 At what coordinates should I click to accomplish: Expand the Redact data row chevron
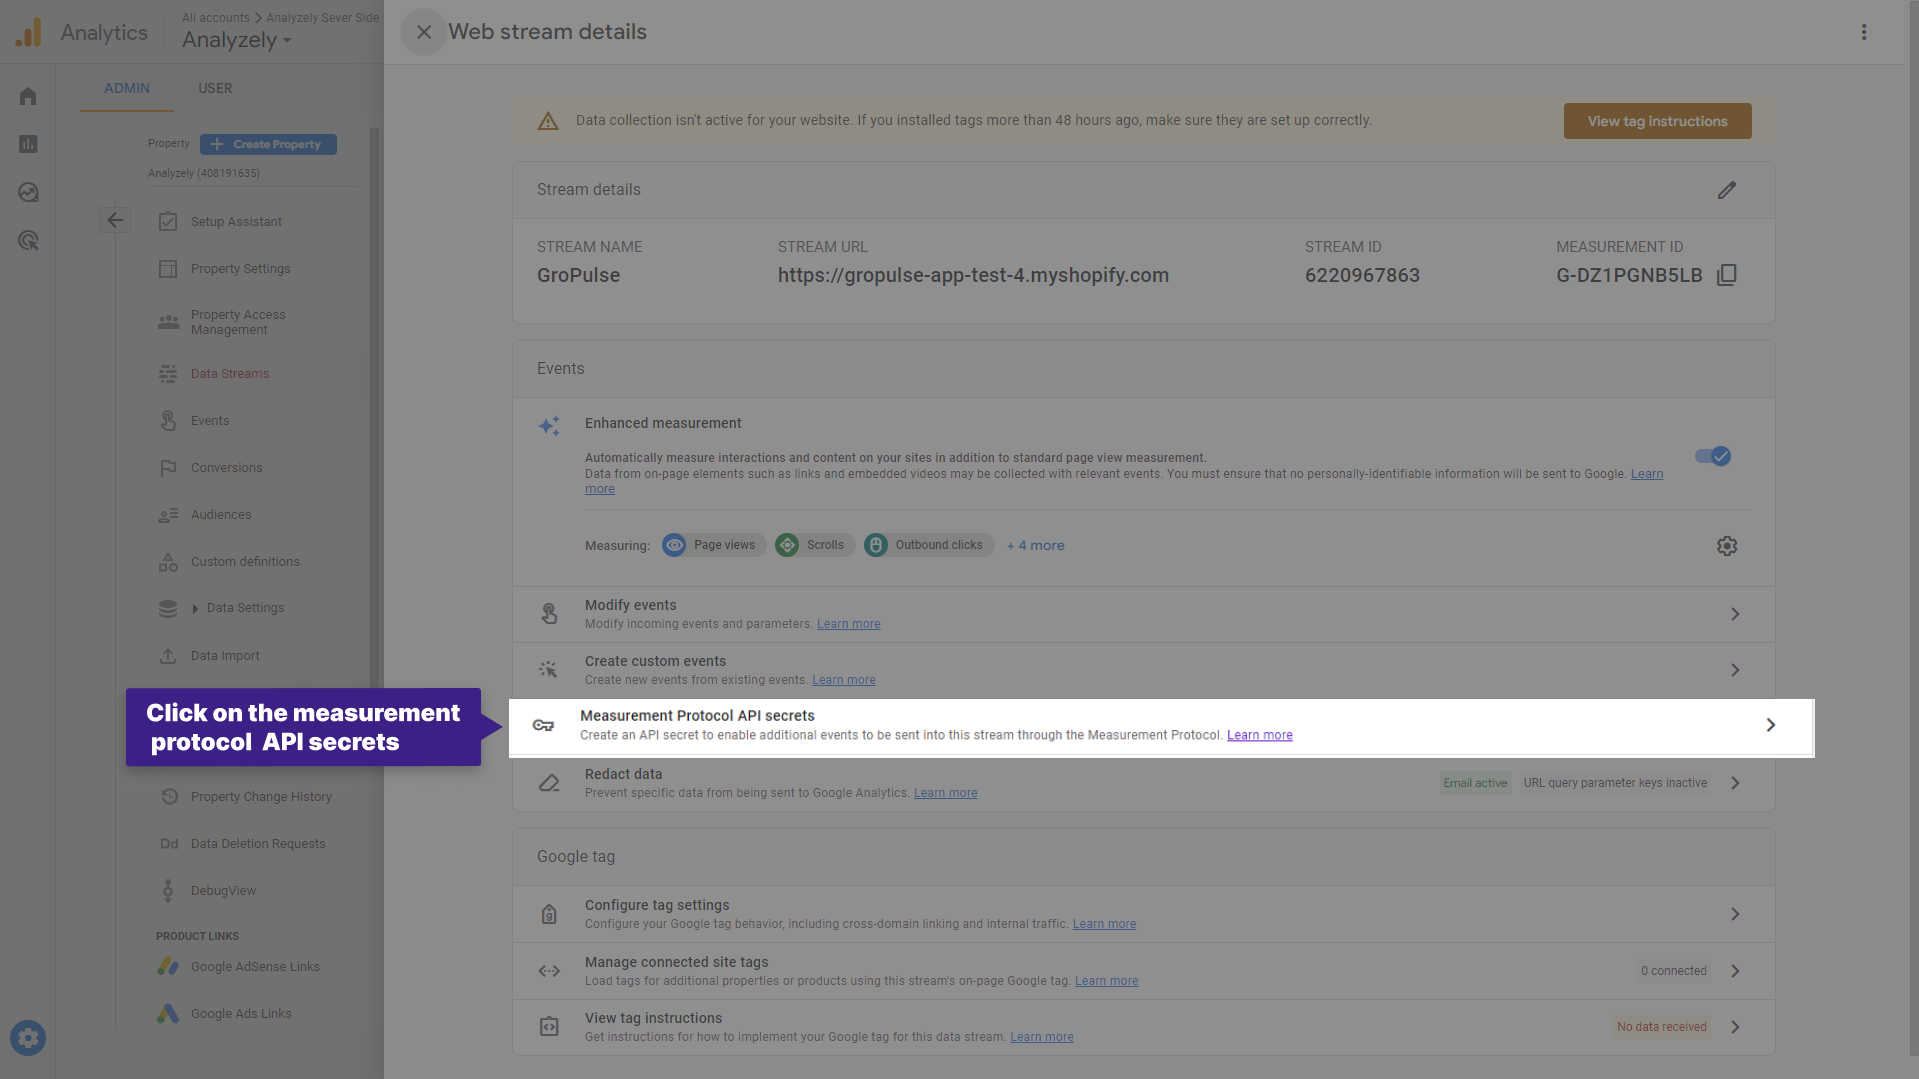1735,783
